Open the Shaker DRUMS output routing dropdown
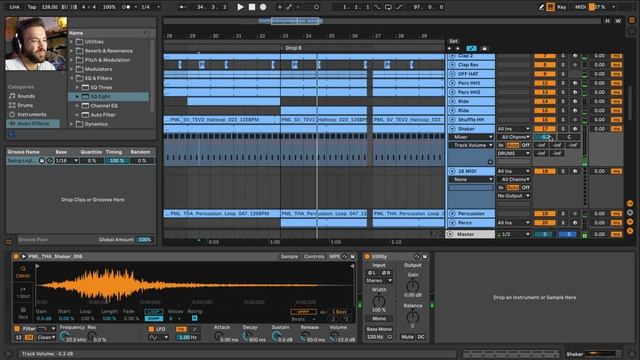This screenshot has height=360, width=640. 513,153
